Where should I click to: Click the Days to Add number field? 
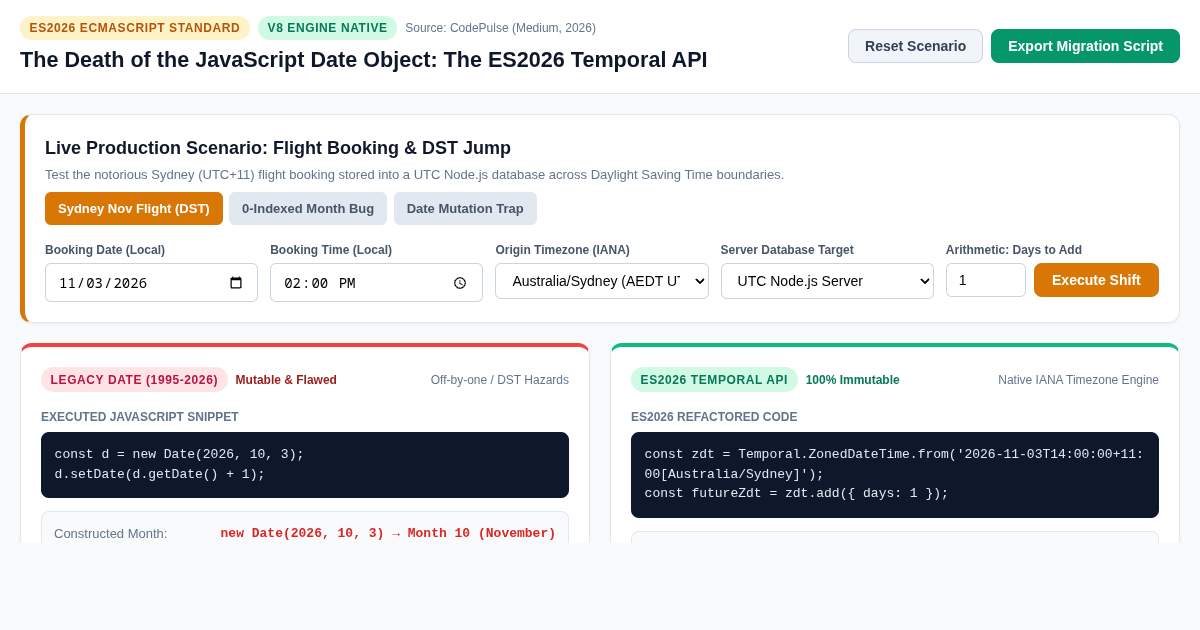coord(986,280)
